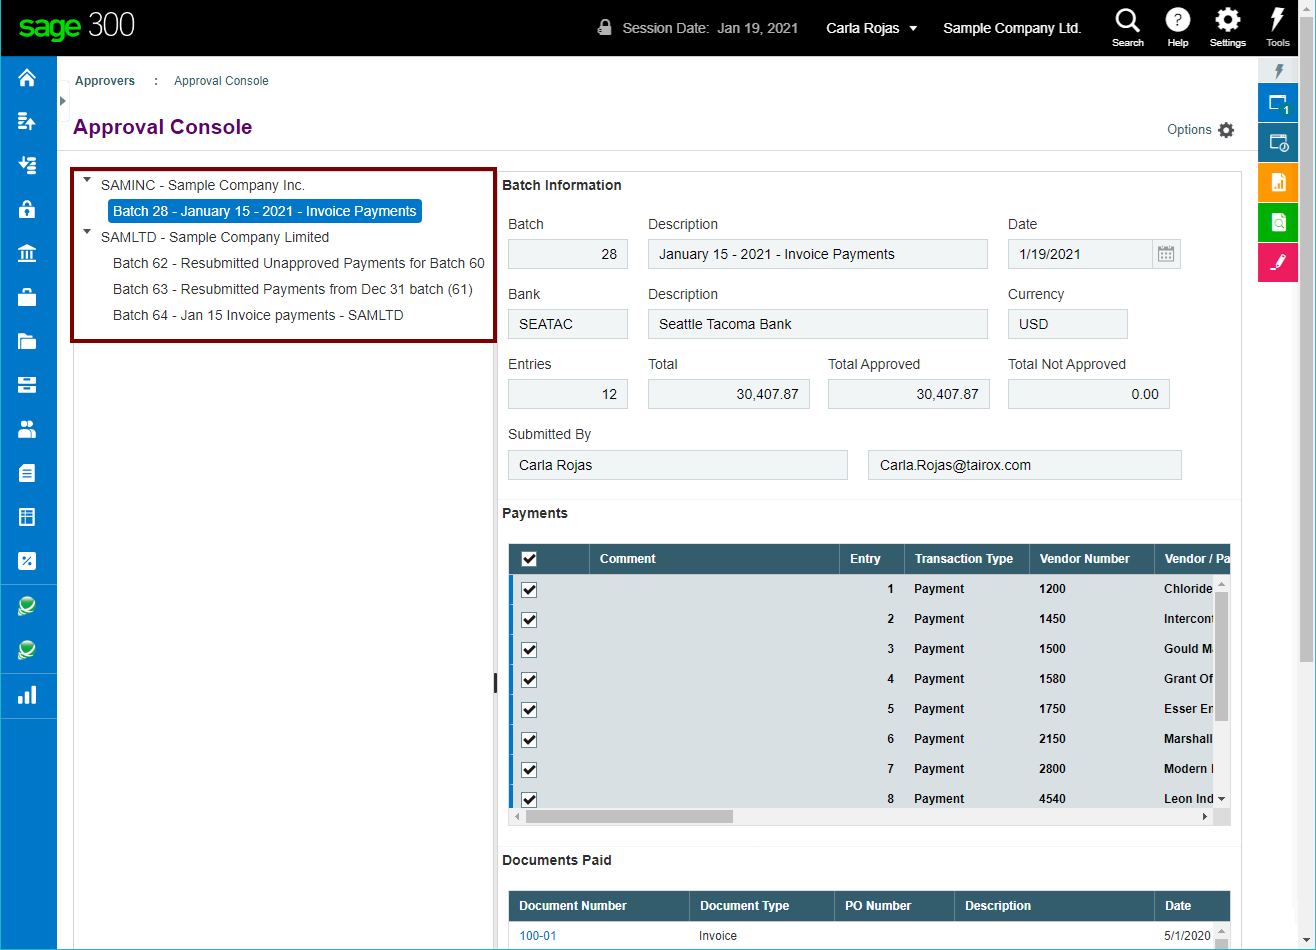1316x950 pixels.
Task: Toggle the select-all checkbox in Payments header
Action: pyautogui.click(x=529, y=559)
